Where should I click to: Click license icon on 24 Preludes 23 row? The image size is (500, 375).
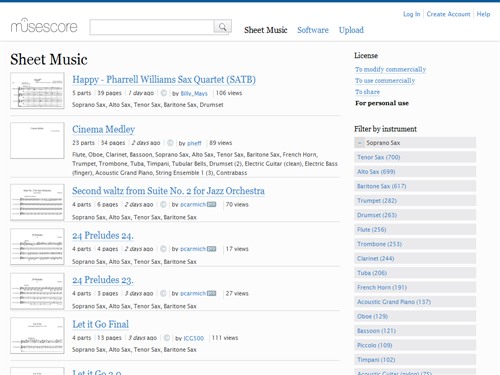click(163, 293)
